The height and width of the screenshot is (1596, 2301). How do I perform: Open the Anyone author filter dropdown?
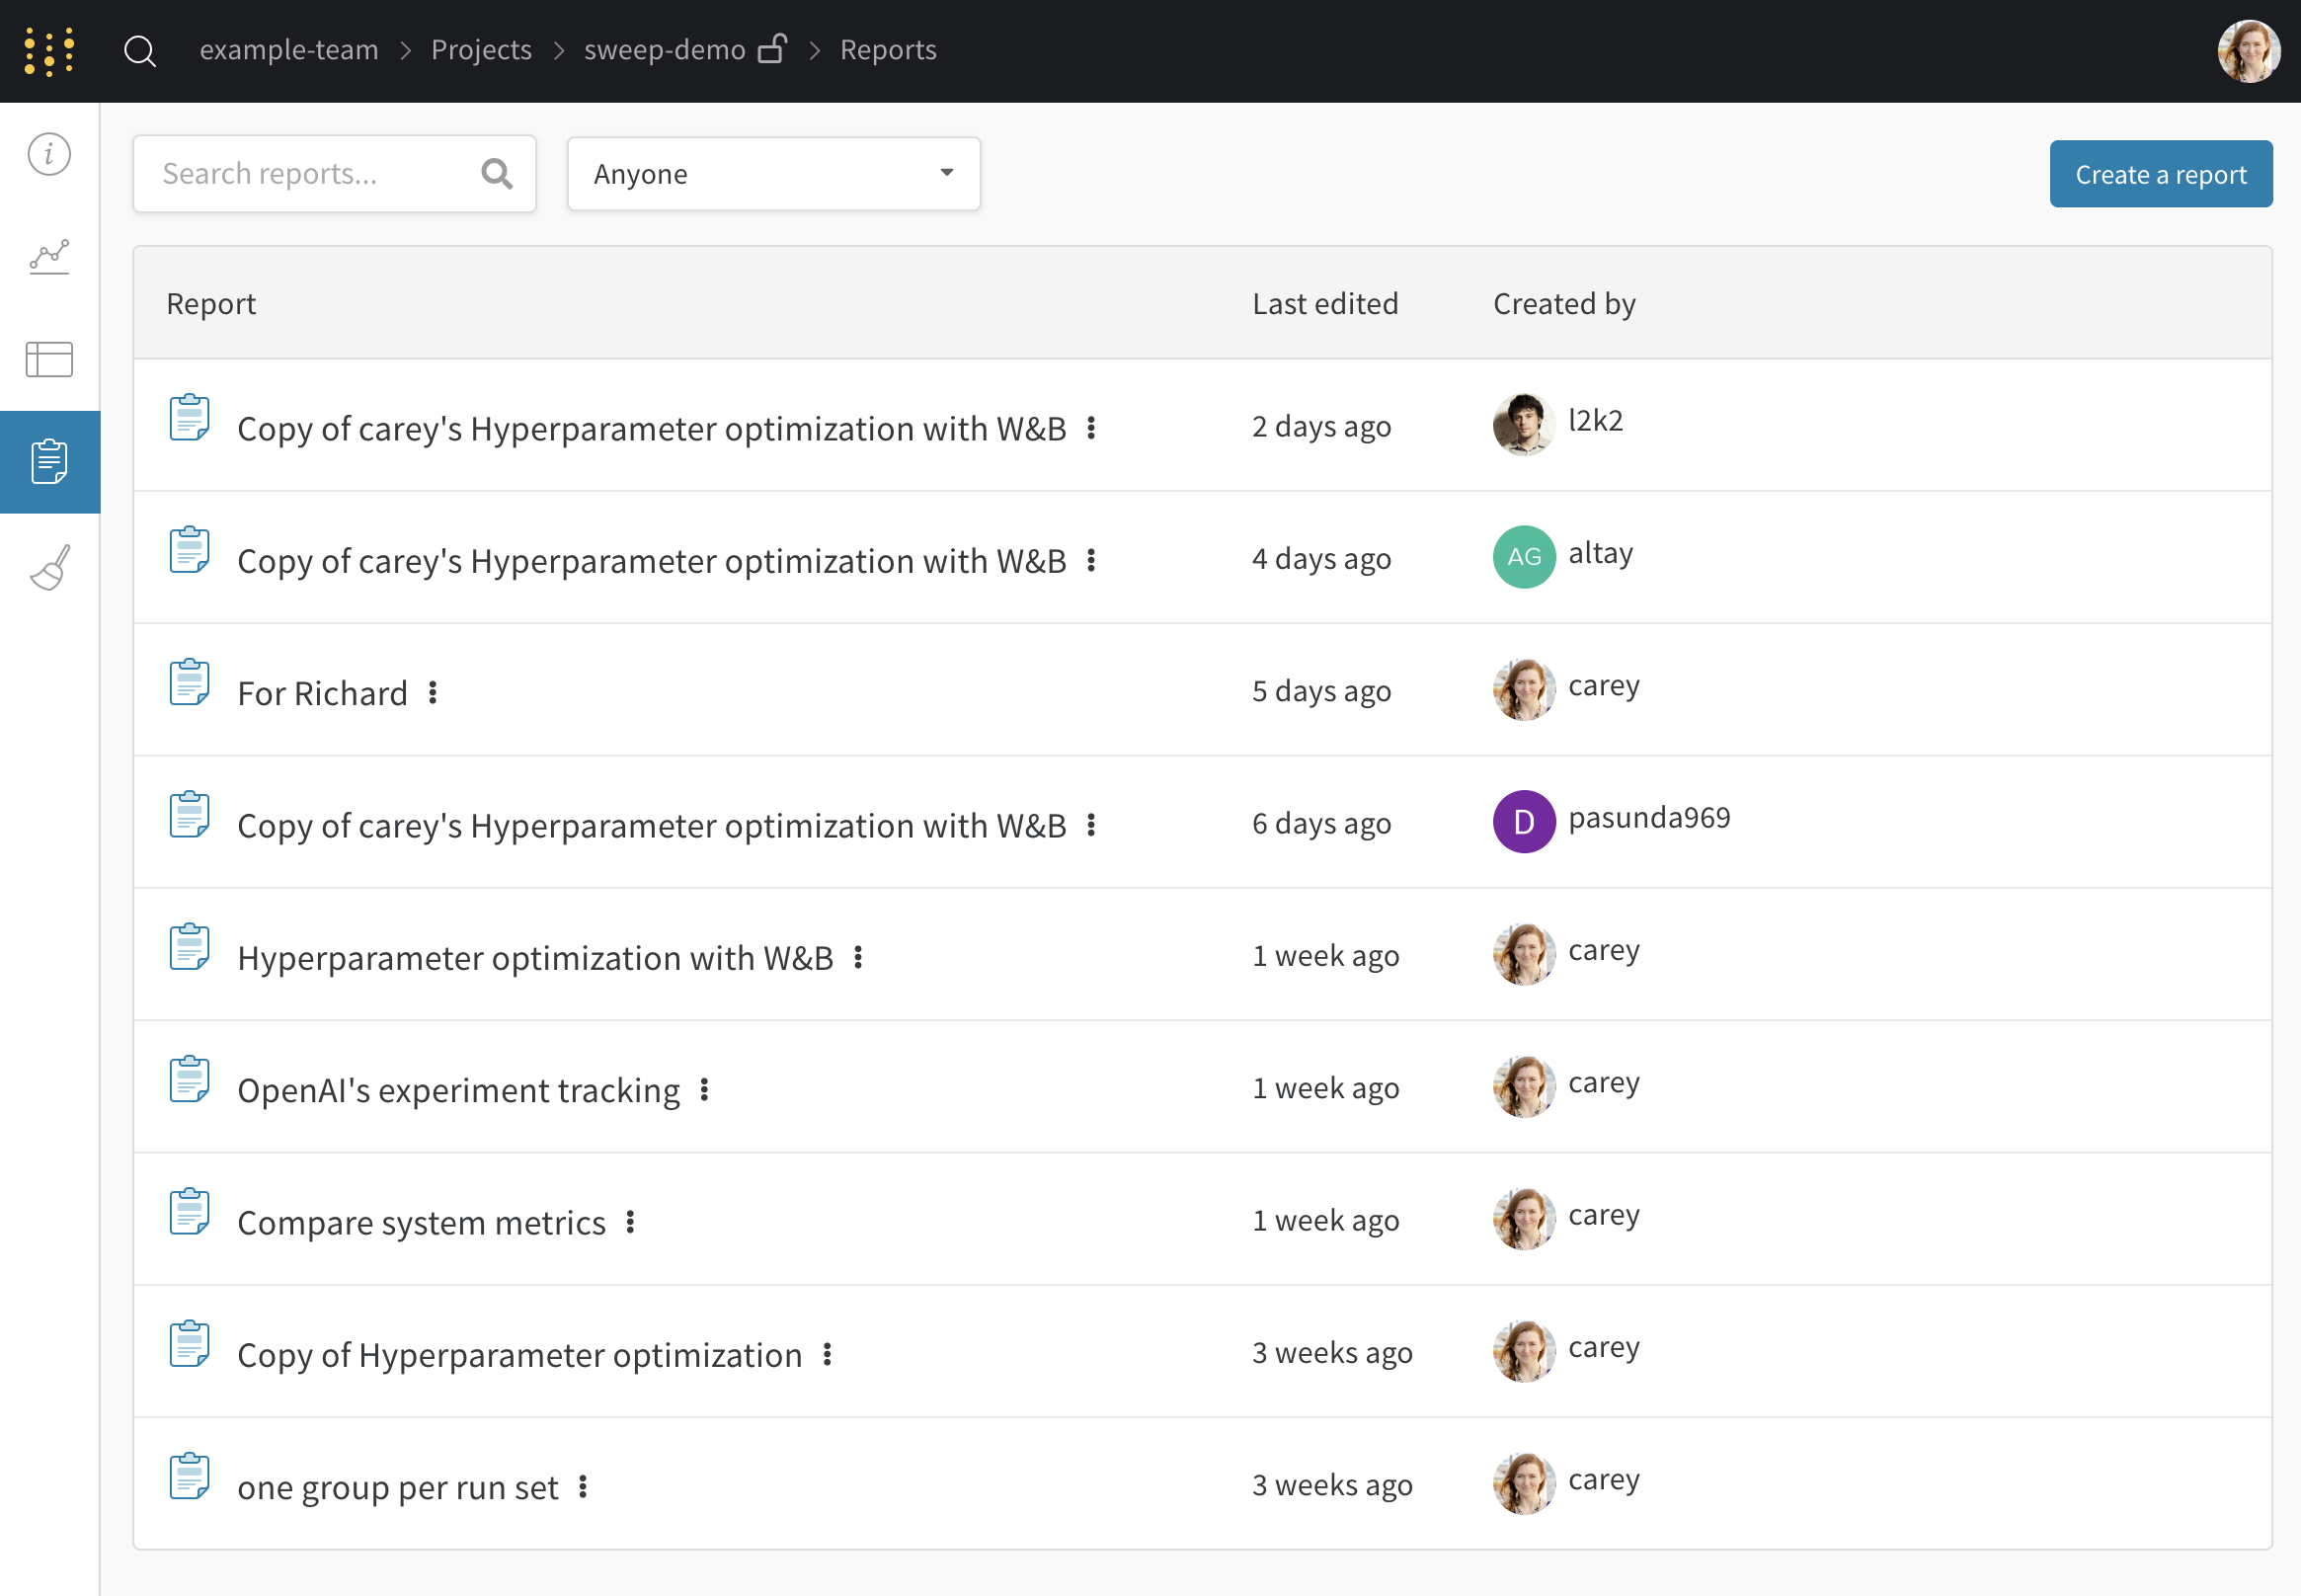coord(773,174)
